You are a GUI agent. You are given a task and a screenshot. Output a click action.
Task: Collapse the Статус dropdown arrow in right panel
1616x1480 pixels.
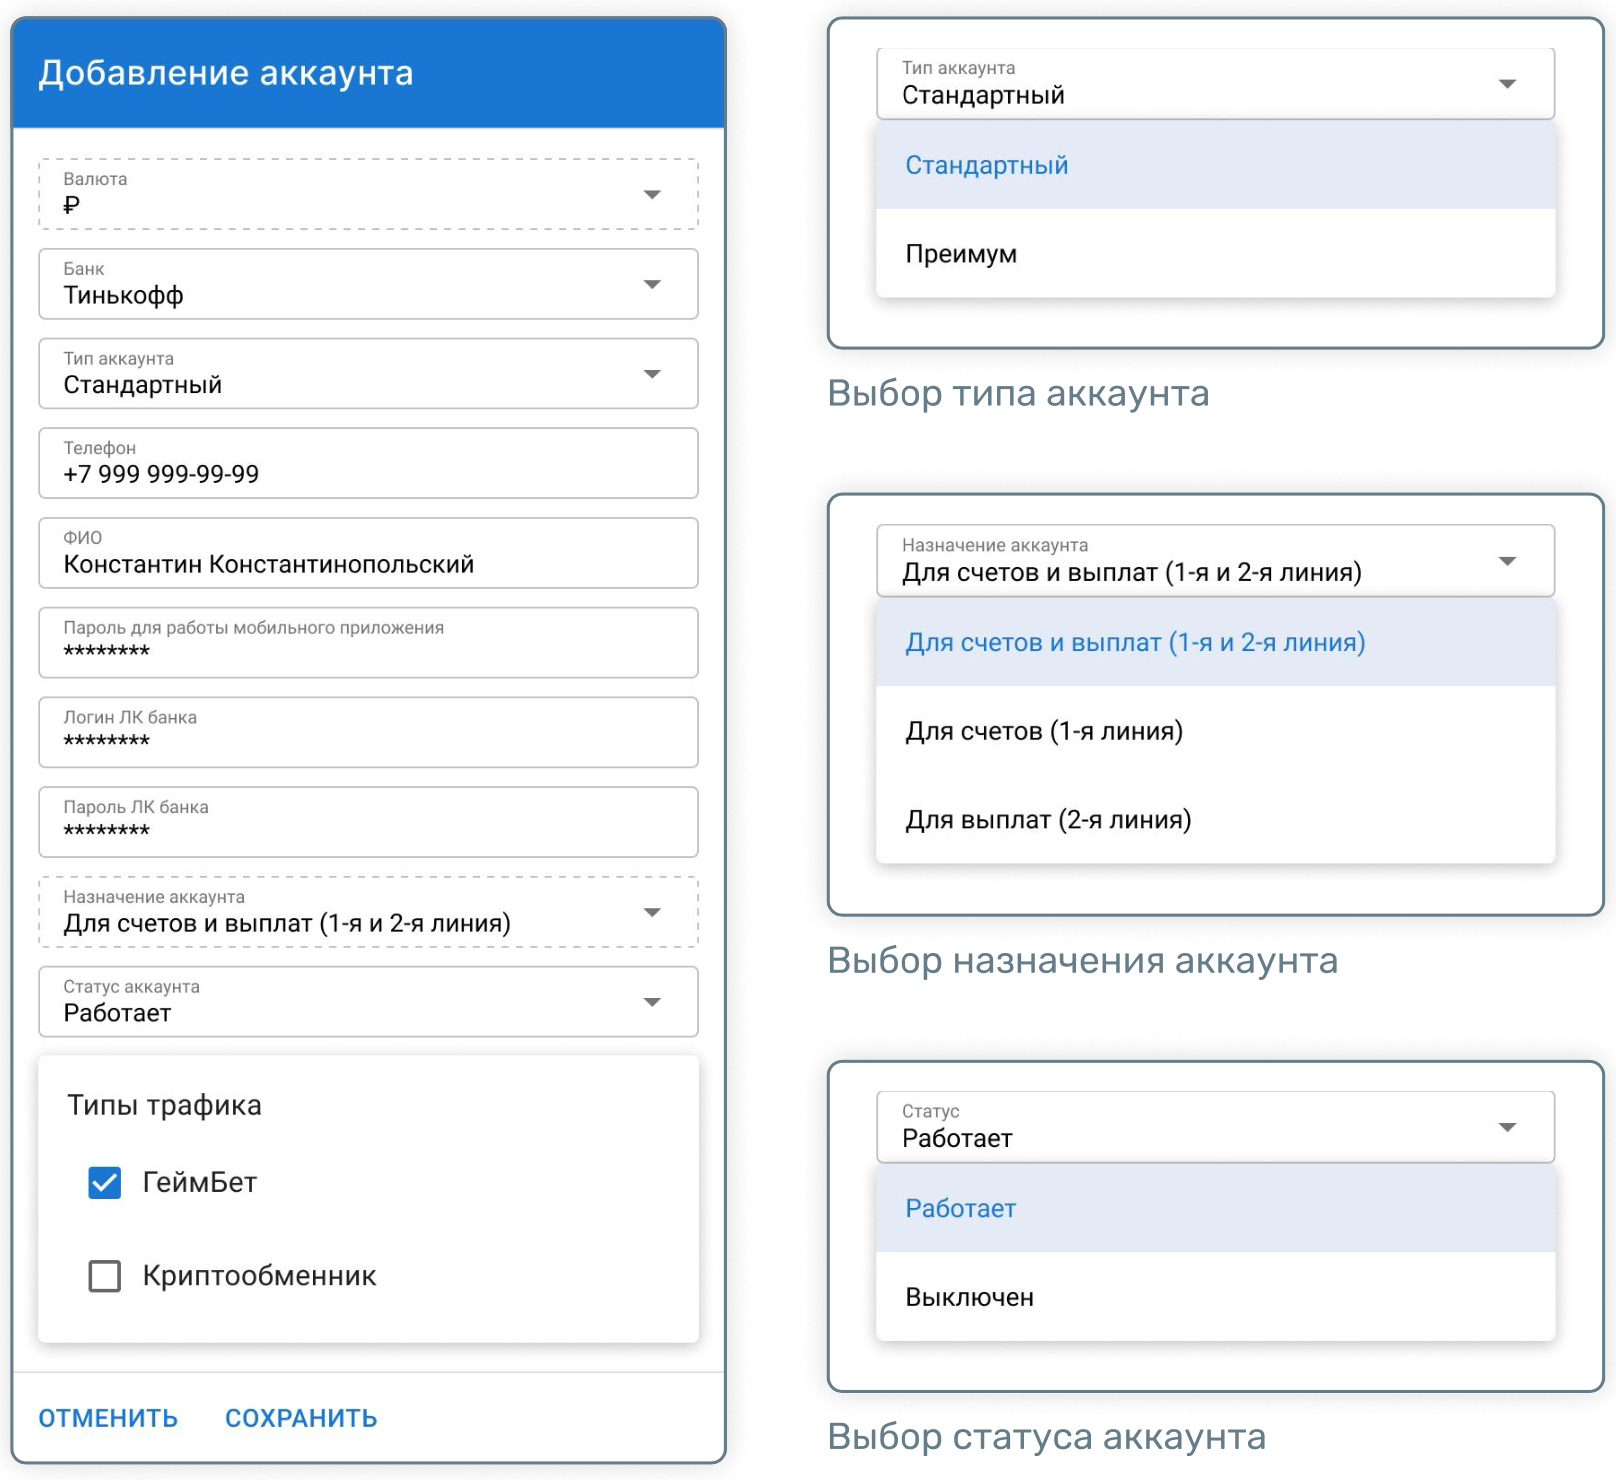[x=1507, y=1128]
